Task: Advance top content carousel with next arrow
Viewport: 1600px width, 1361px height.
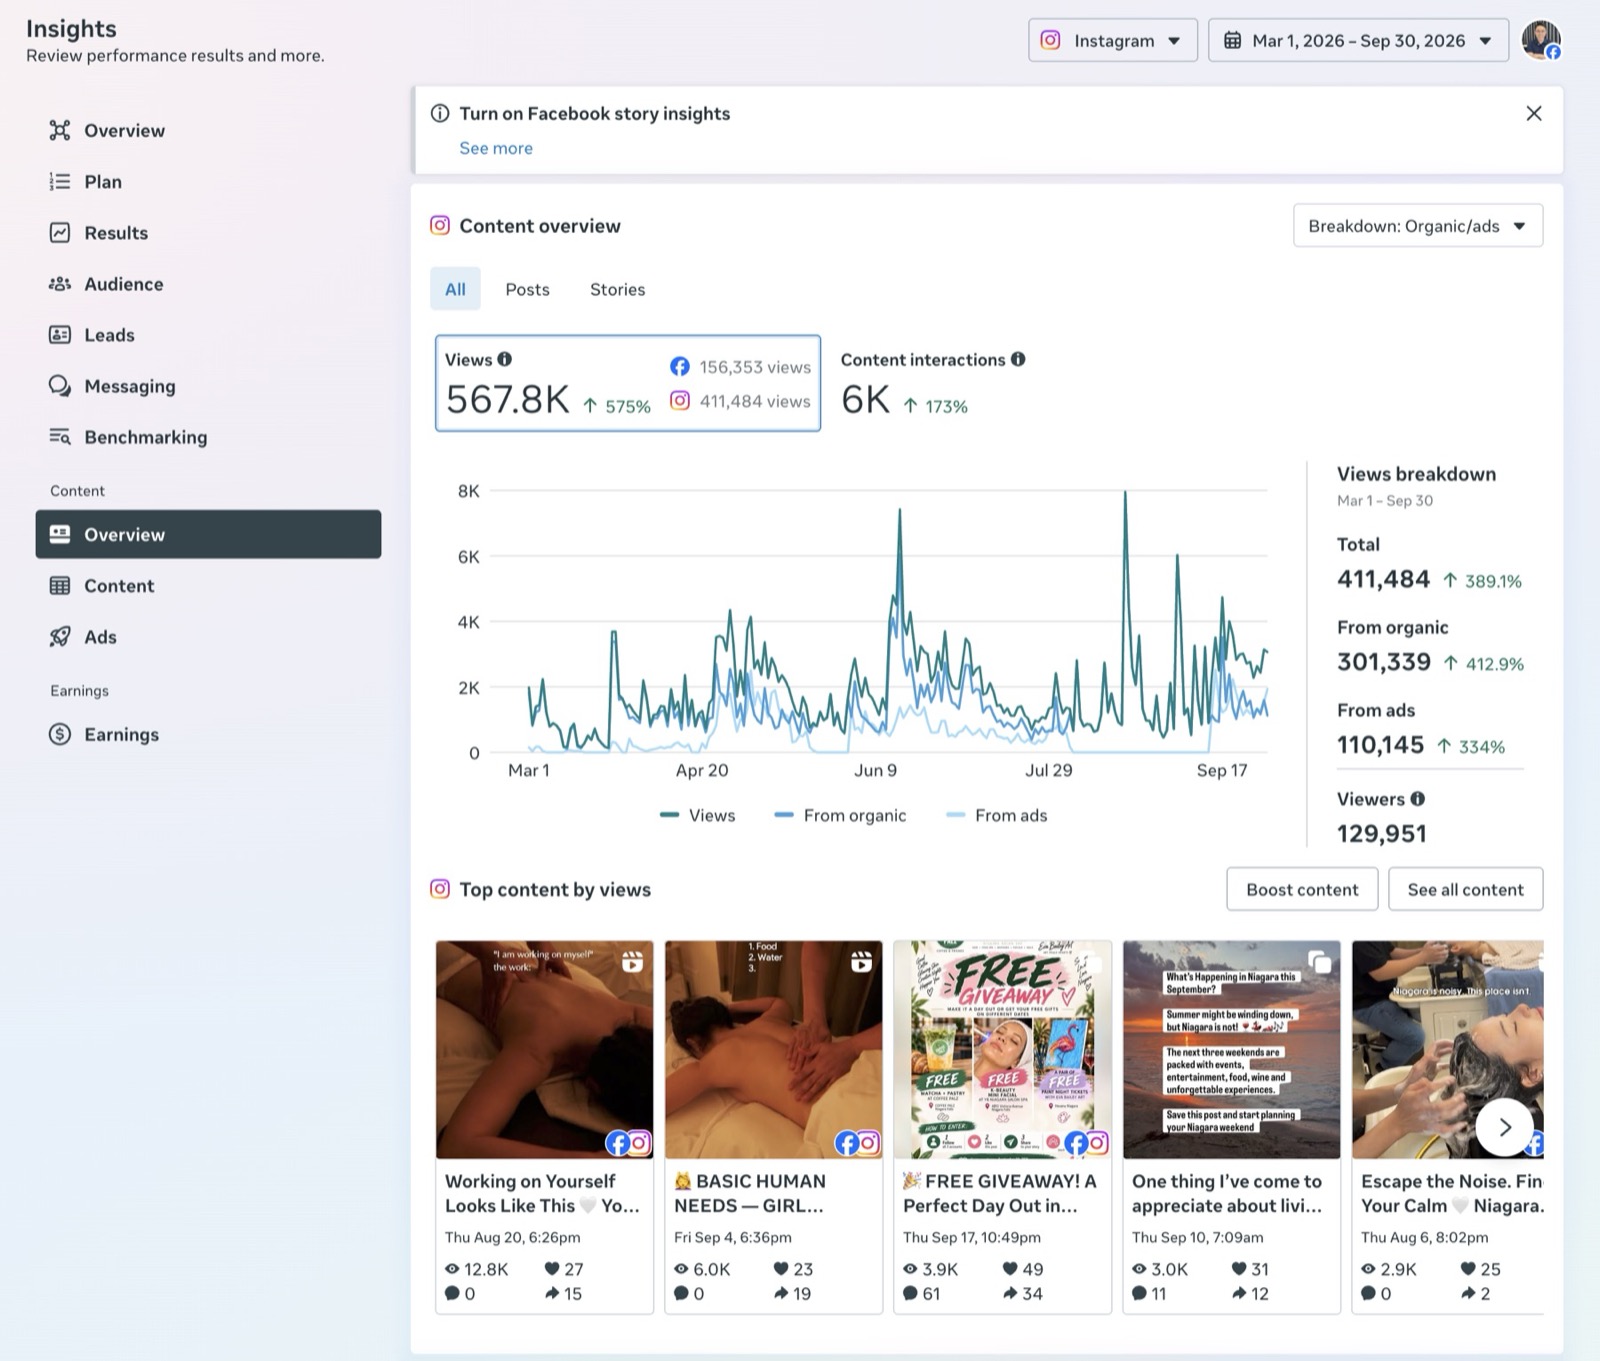Action: [1505, 1127]
